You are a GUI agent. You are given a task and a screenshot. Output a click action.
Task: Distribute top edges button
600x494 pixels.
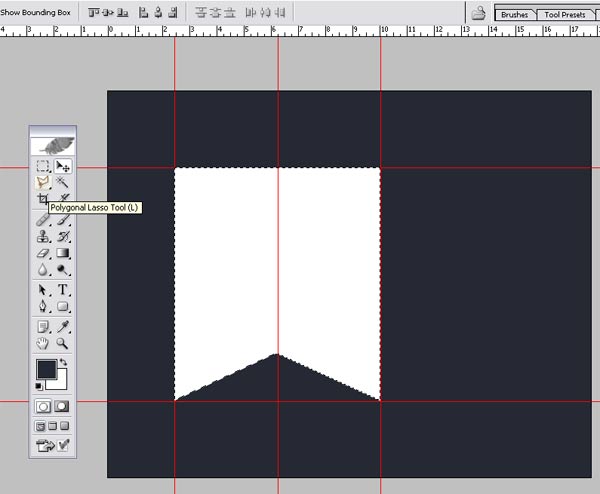click(201, 13)
